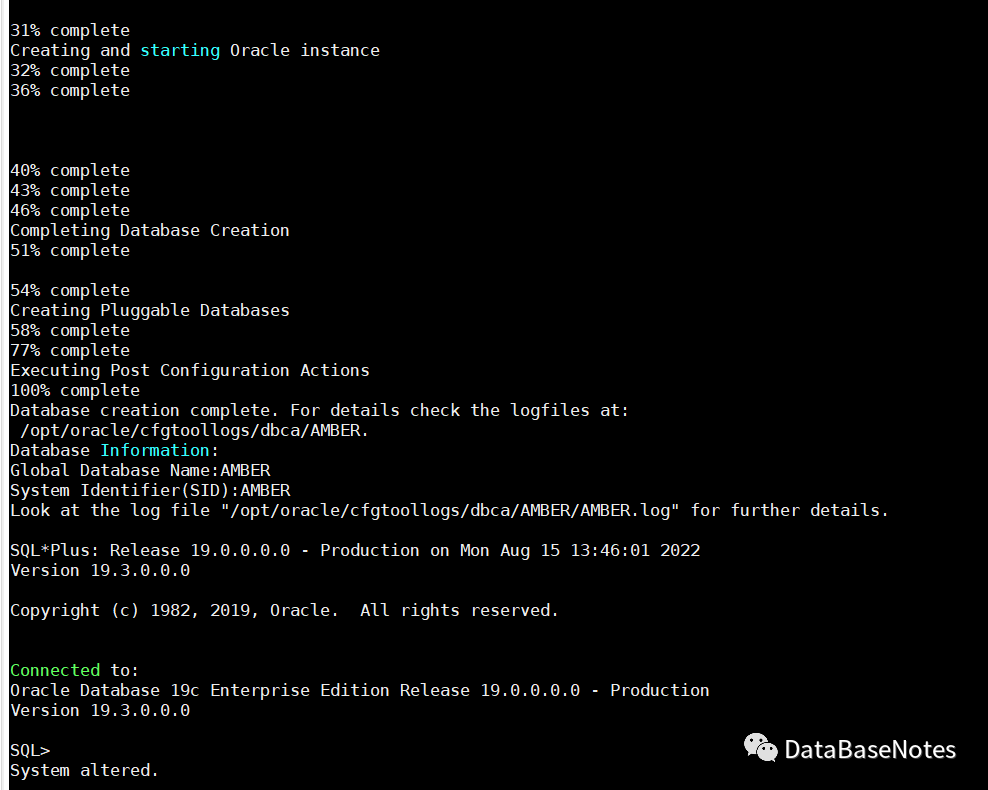The width and height of the screenshot is (988, 790).
Task: Click "Global Database Name:AMBER" line
Action: (140, 470)
